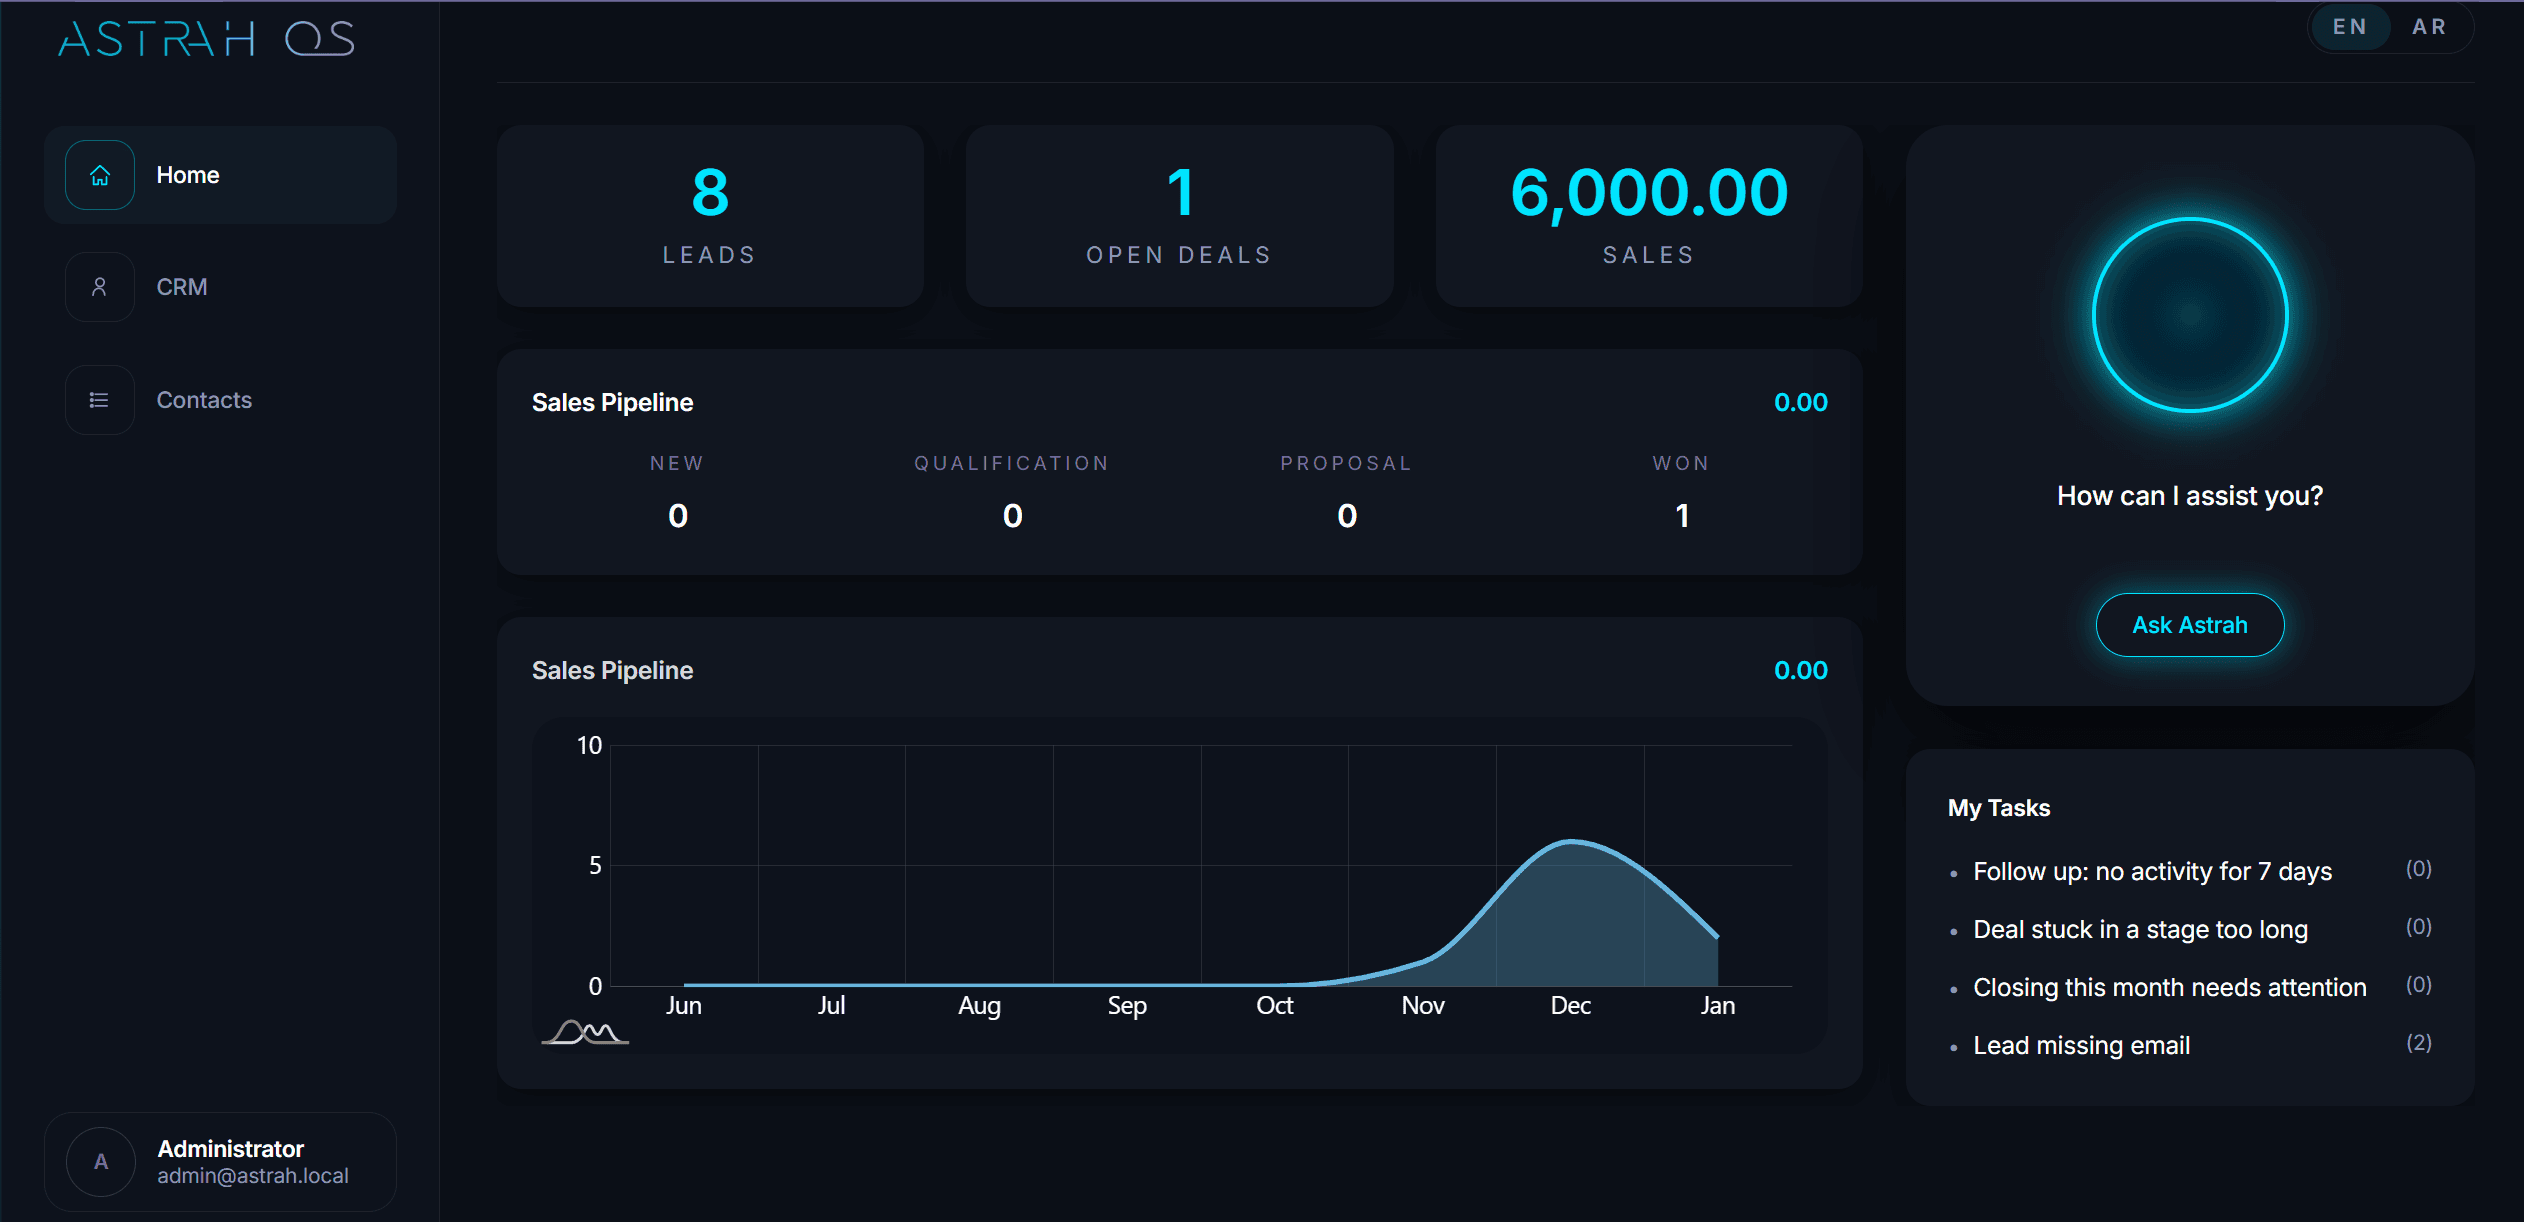Open the Leads summary card
This screenshot has width=2524, height=1225.
710,215
